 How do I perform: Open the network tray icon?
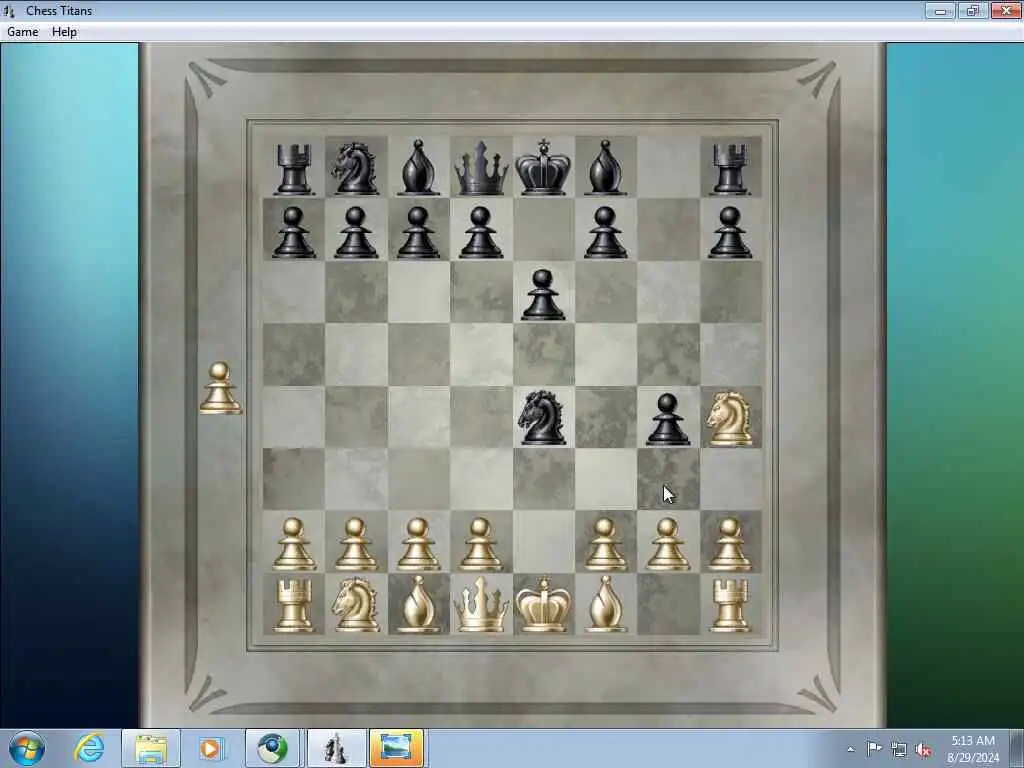click(899, 749)
